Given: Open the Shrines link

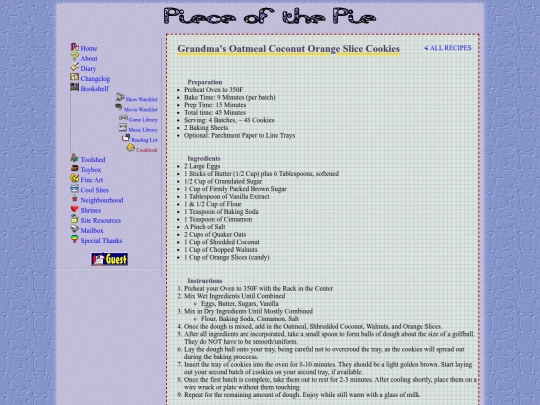Looking at the screenshot, I should click(x=91, y=210).
